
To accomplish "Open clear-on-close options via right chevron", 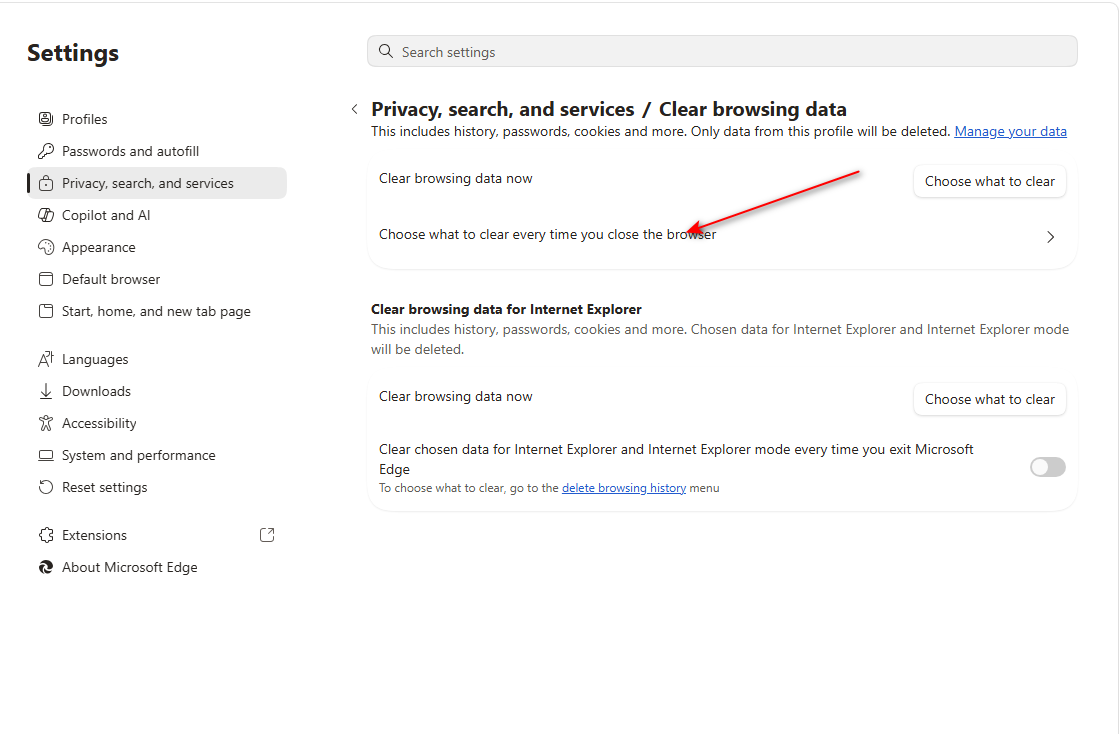I will pyautogui.click(x=1050, y=237).
